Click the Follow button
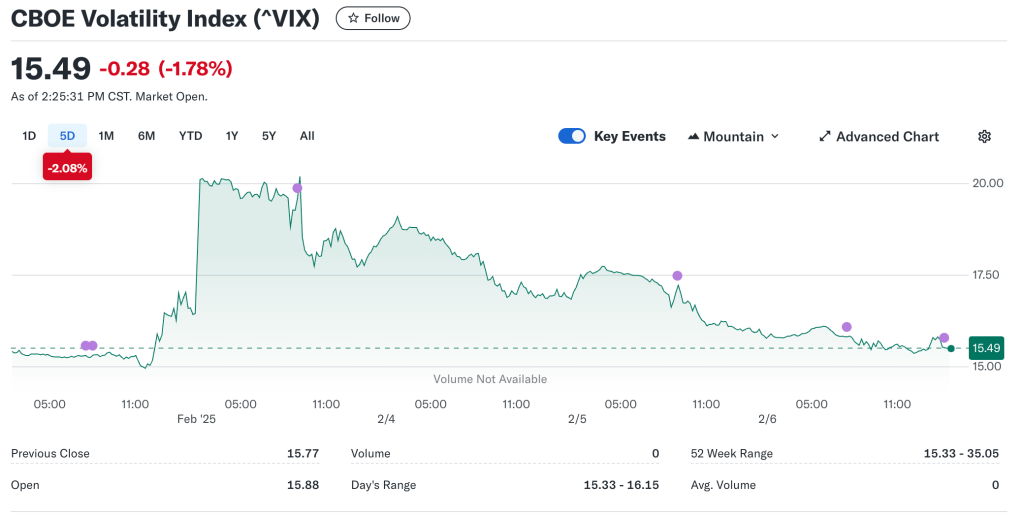 pos(373,18)
